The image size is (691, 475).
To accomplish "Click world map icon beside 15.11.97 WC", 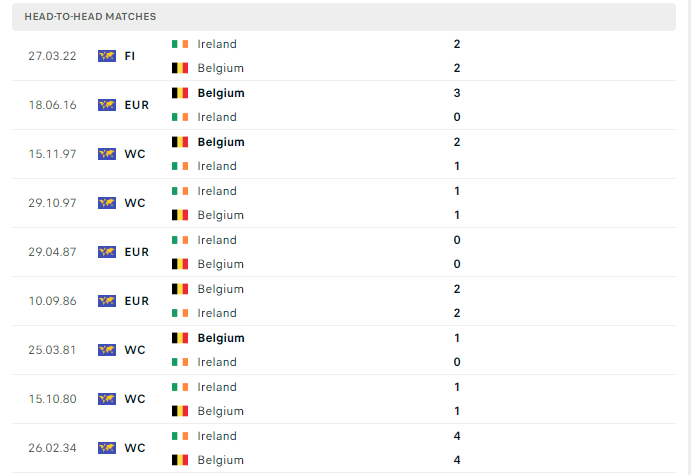I will [107, 154].
